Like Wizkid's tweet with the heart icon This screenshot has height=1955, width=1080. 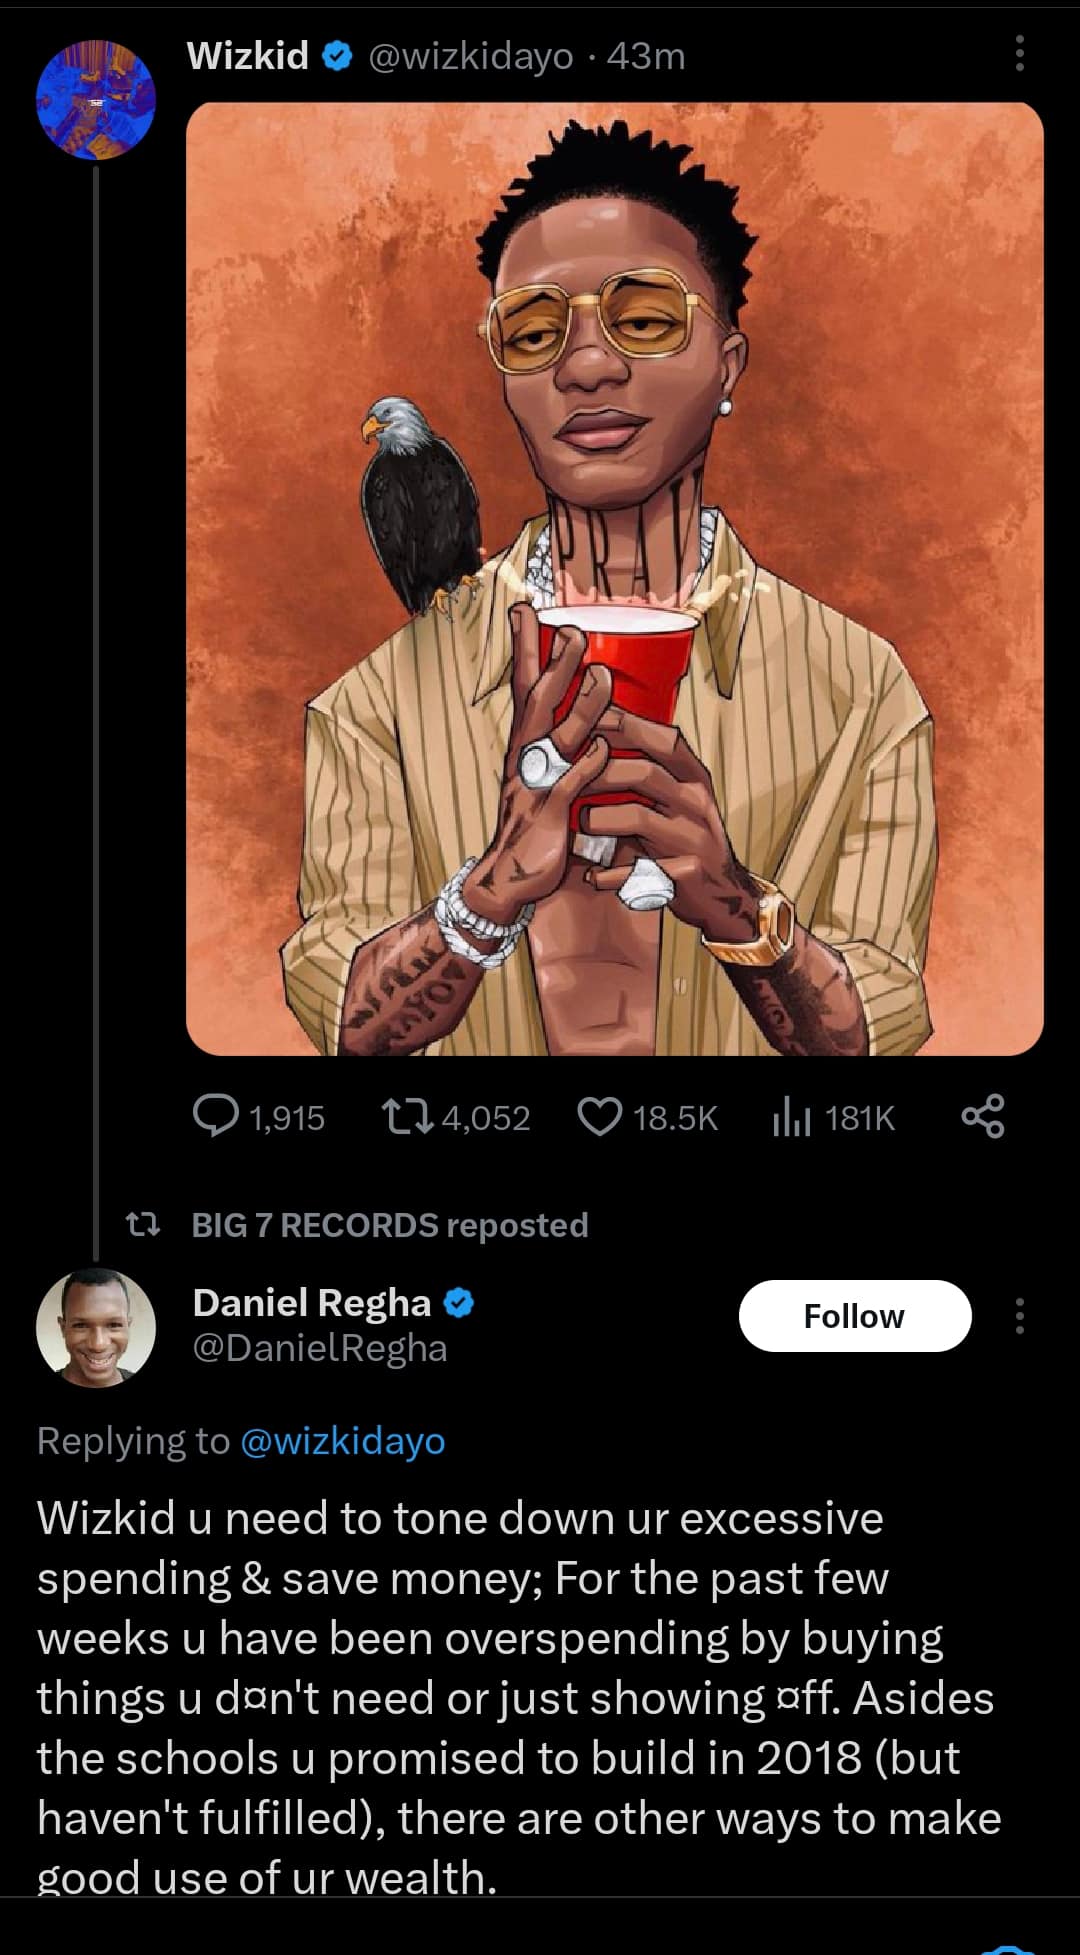(x=600, y=1116)
